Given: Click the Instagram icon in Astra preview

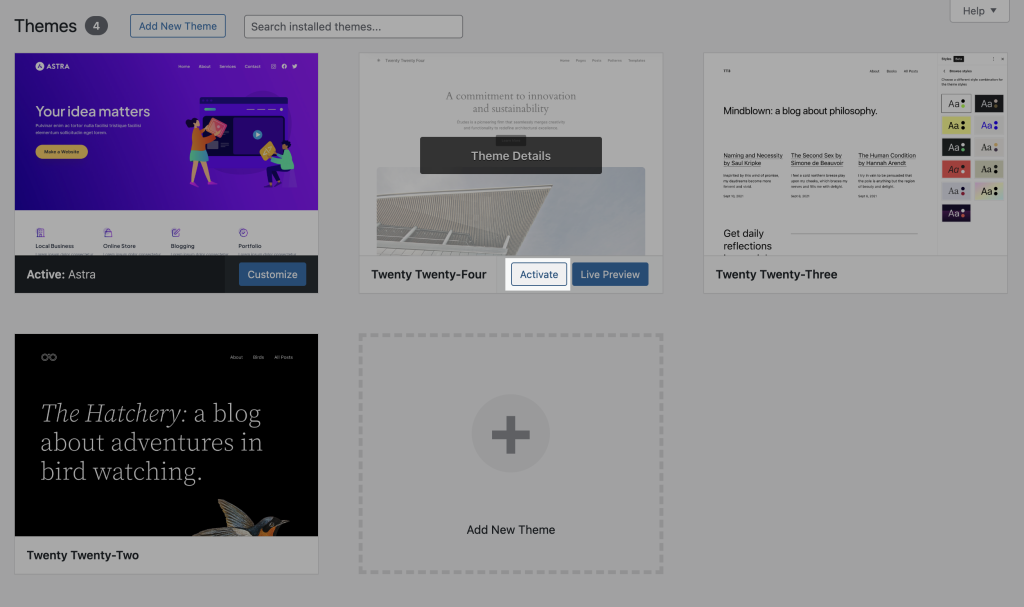Looking at the screenshot, I should pyautogui.click(x=272, y=67).
